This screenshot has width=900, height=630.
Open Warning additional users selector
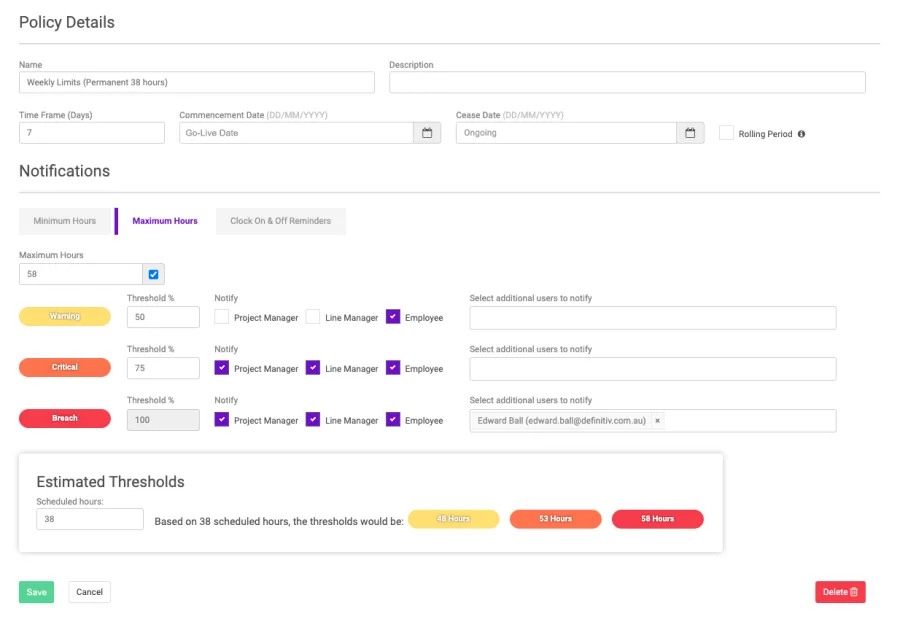pos(652,318)
